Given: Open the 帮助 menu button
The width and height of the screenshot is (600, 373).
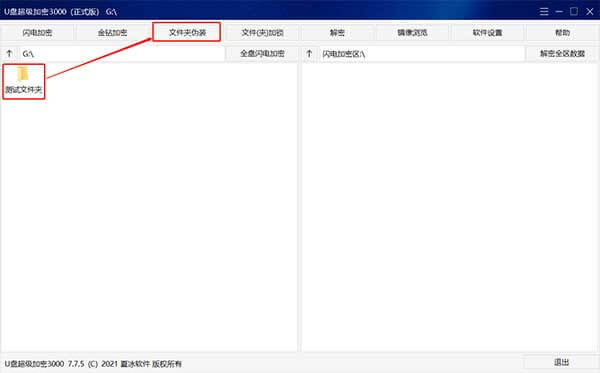Looking at the screenshot, I should click(x=562, y=33).
